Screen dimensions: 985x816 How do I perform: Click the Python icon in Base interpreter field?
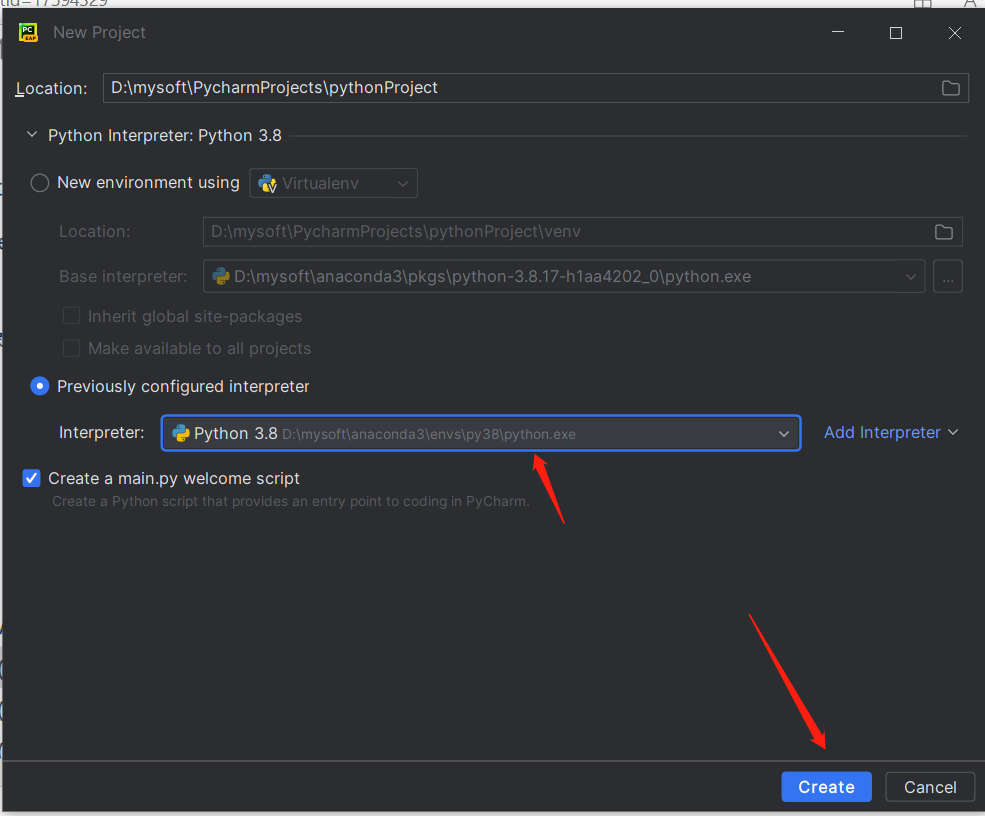click(x=222, y=276)
